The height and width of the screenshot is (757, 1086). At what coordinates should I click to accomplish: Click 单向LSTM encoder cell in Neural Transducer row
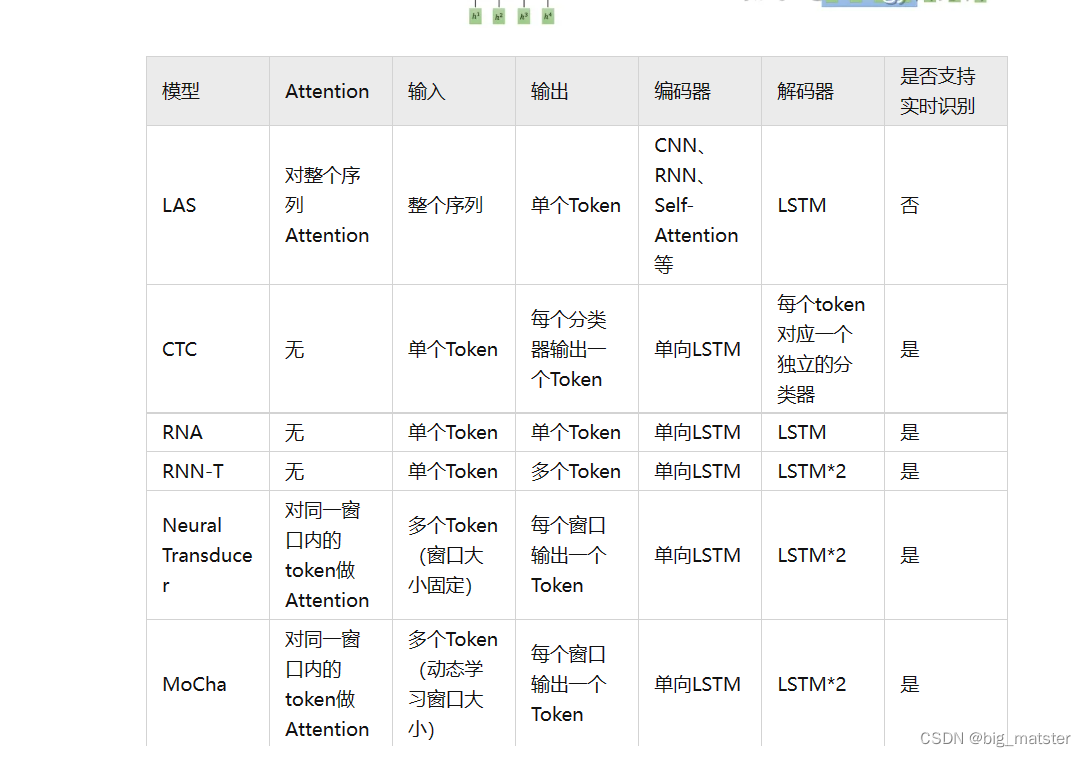pyautogui.click(x=700, y=555)
